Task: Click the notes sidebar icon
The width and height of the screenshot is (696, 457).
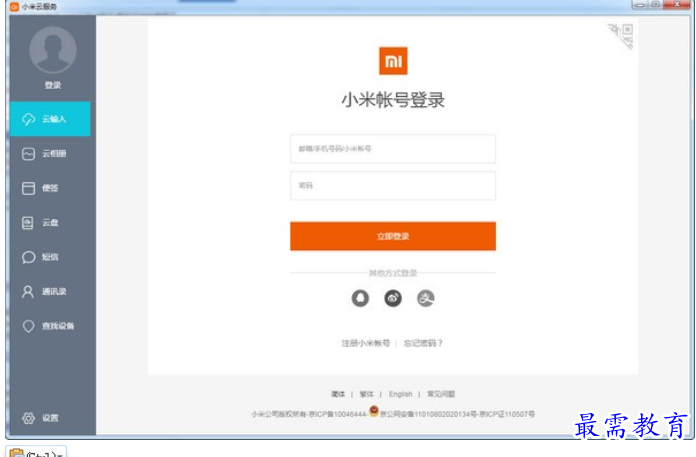Action: (x=28, y=188)
